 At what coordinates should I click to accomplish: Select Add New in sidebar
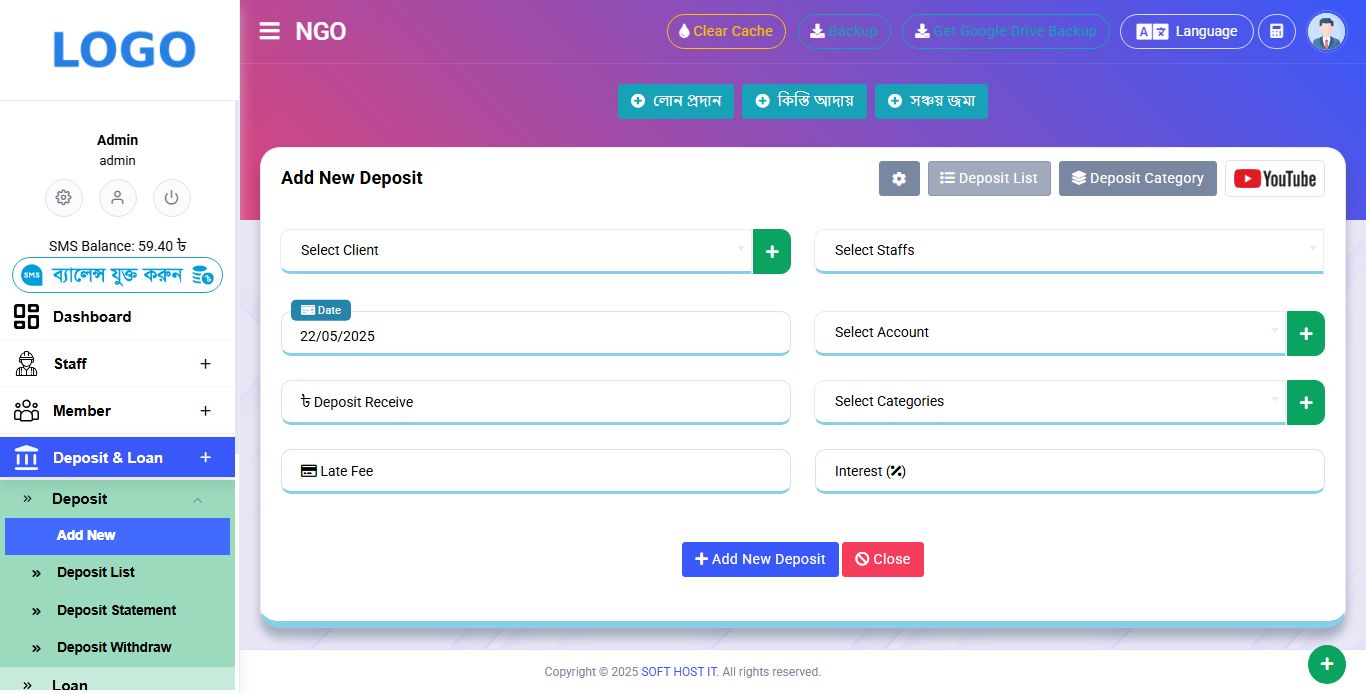[x=117, y=536]
